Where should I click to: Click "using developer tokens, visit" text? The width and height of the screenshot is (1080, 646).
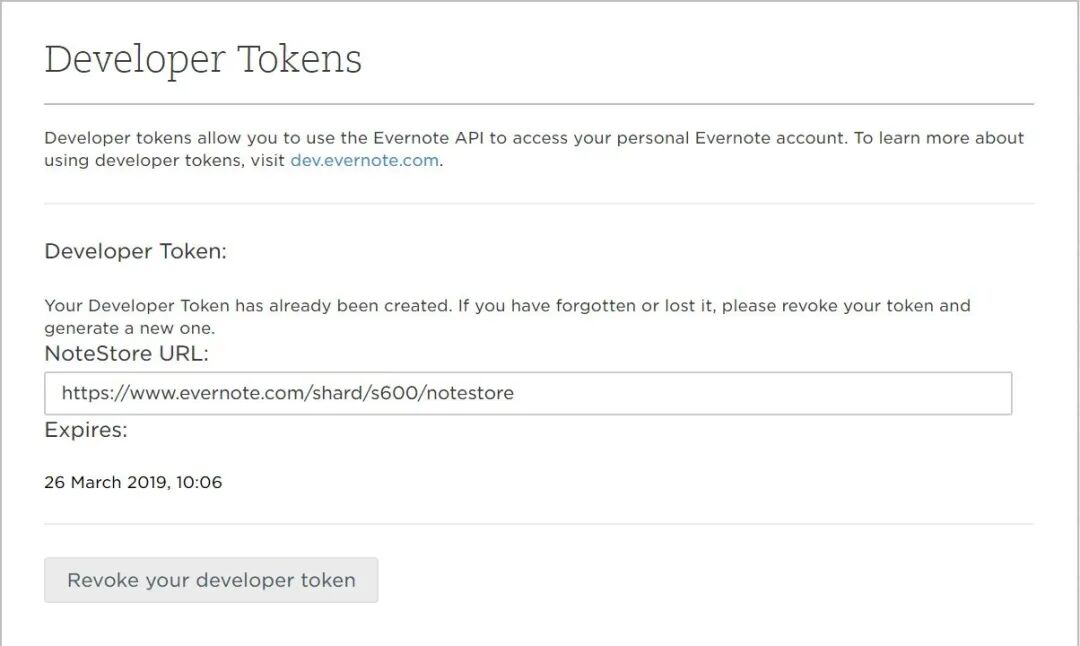(164, 160)
